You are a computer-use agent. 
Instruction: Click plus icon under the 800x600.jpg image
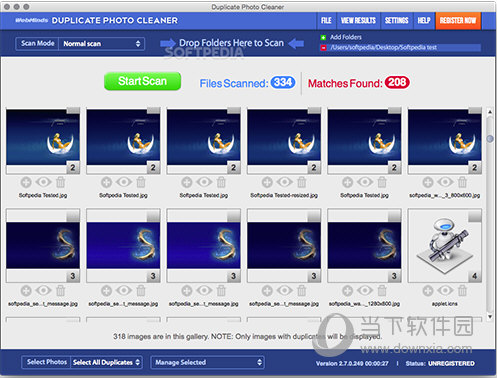428,182
